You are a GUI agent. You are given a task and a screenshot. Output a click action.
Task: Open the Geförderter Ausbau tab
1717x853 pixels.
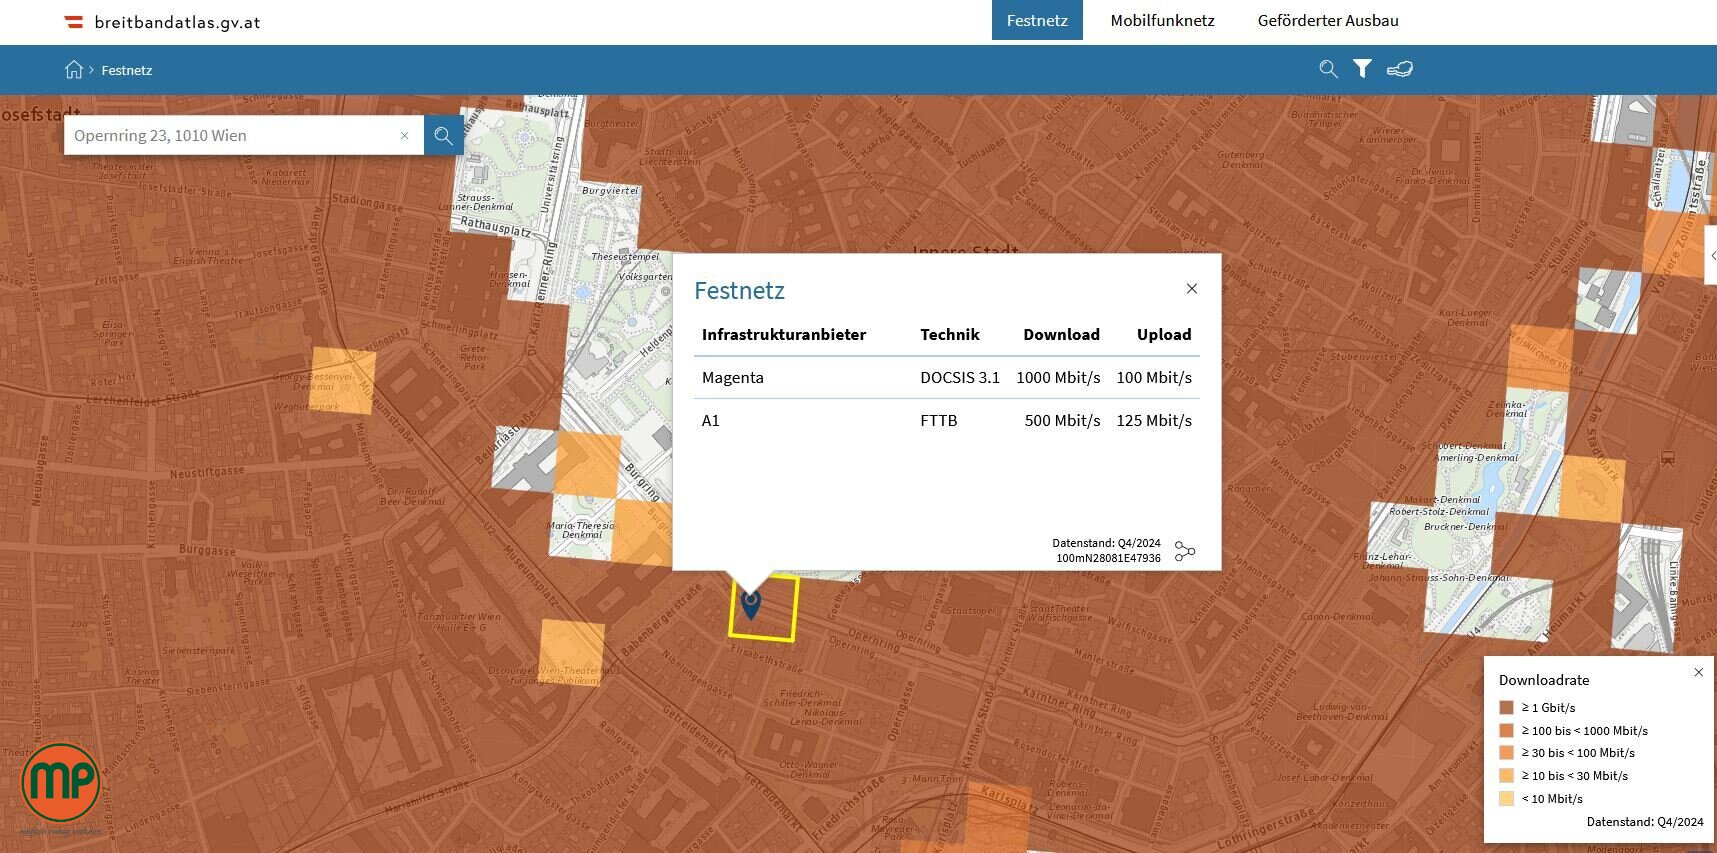[1328, 20]
